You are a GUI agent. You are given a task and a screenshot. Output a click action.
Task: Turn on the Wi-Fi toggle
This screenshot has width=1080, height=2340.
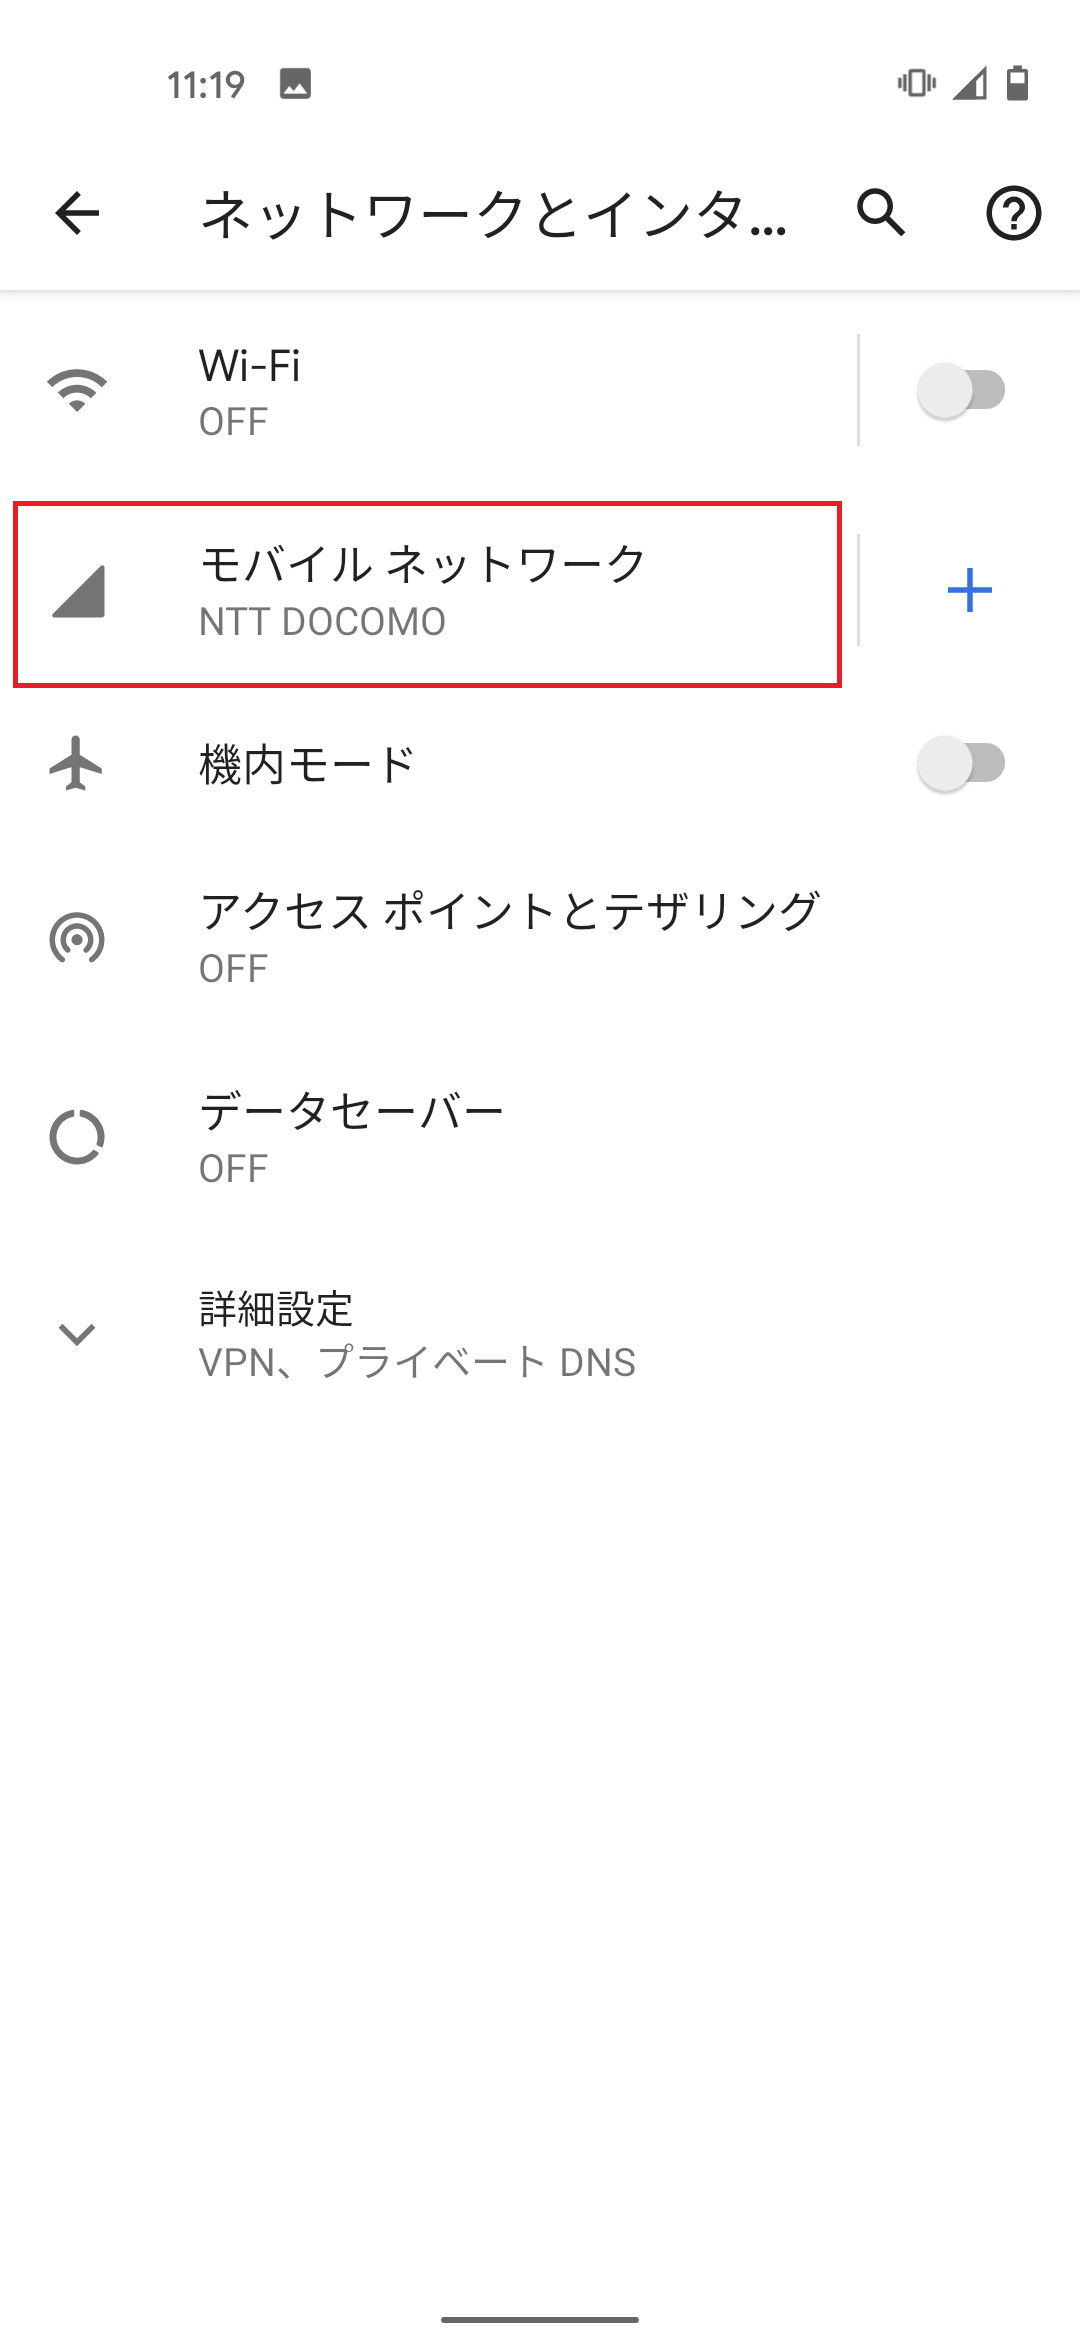pos(962,392)
